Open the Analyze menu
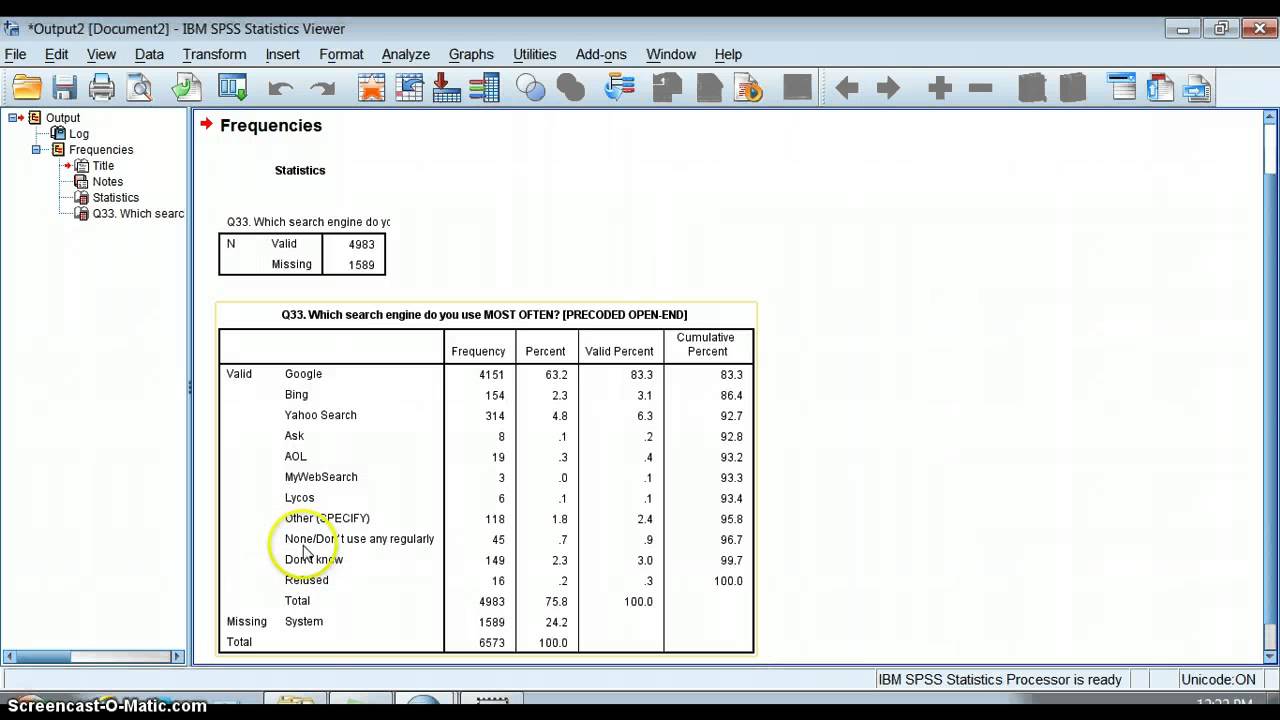Screen dimensions: 1280x720 point(405,54)
